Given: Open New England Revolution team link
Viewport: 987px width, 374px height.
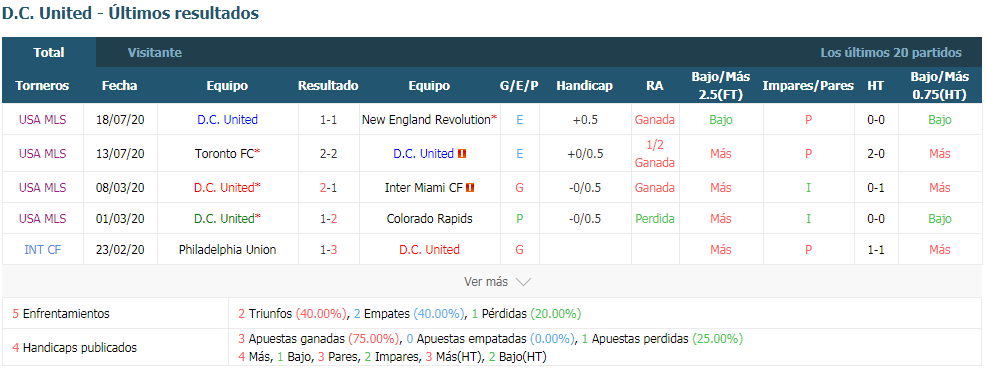Looking at the screenshot, I should [426, 120].
